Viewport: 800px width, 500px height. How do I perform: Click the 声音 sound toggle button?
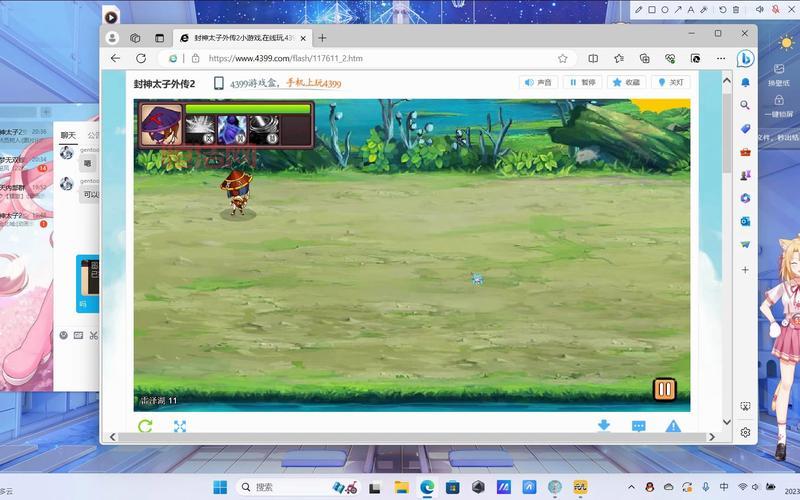(538, 83)
